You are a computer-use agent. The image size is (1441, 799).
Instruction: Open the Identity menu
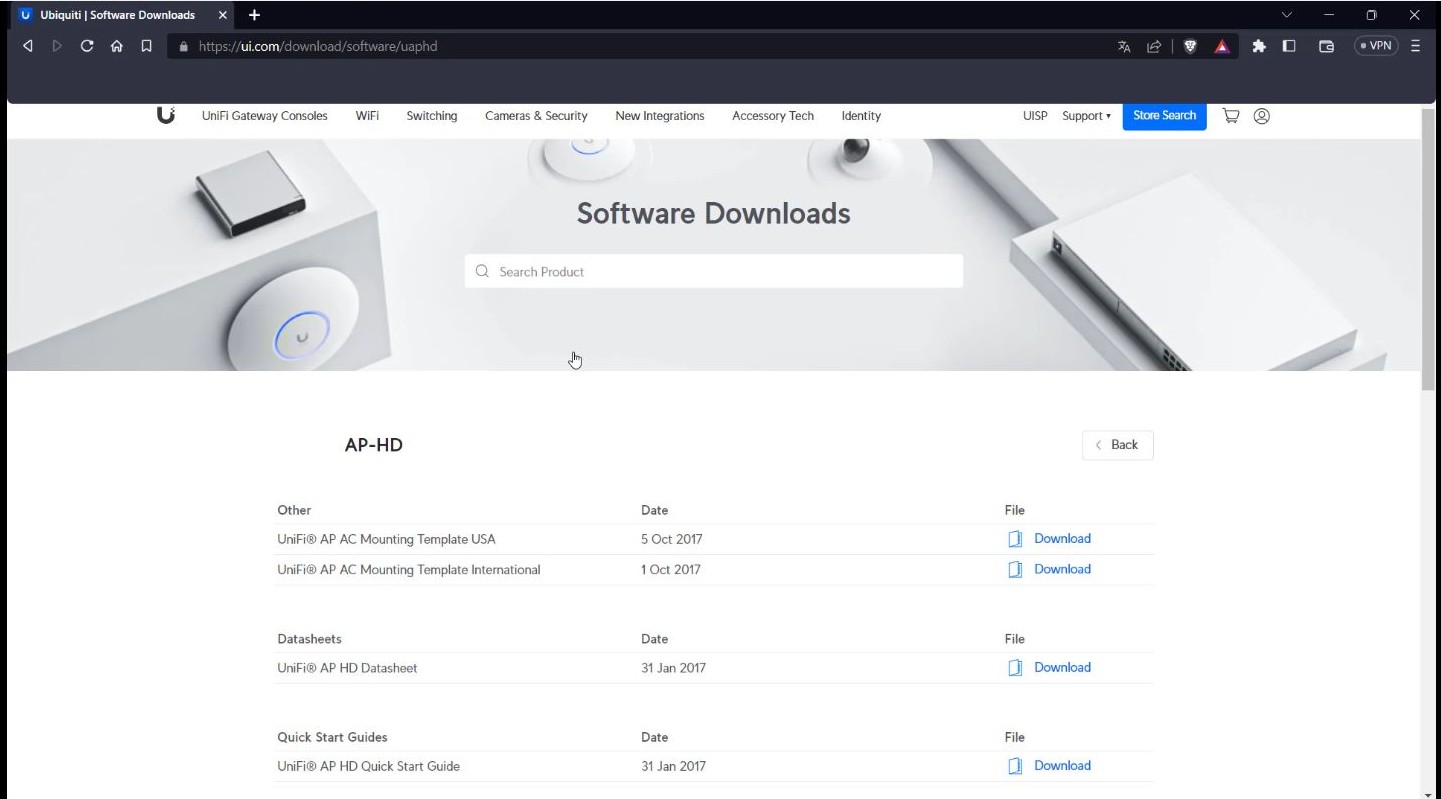point(861,116)
